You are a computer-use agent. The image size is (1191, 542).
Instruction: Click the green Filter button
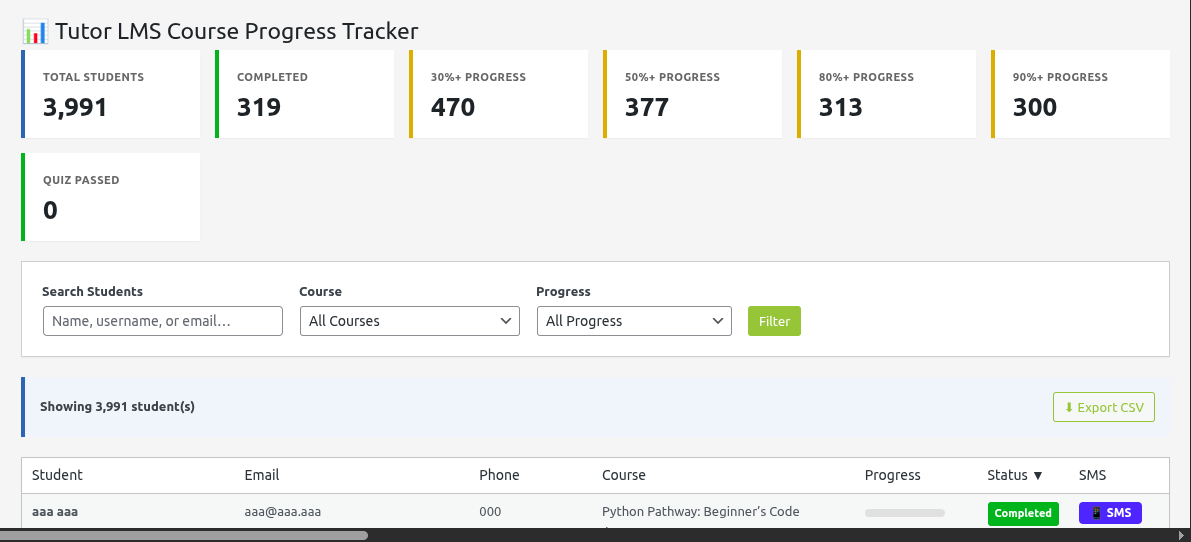[x=774, y=321]
